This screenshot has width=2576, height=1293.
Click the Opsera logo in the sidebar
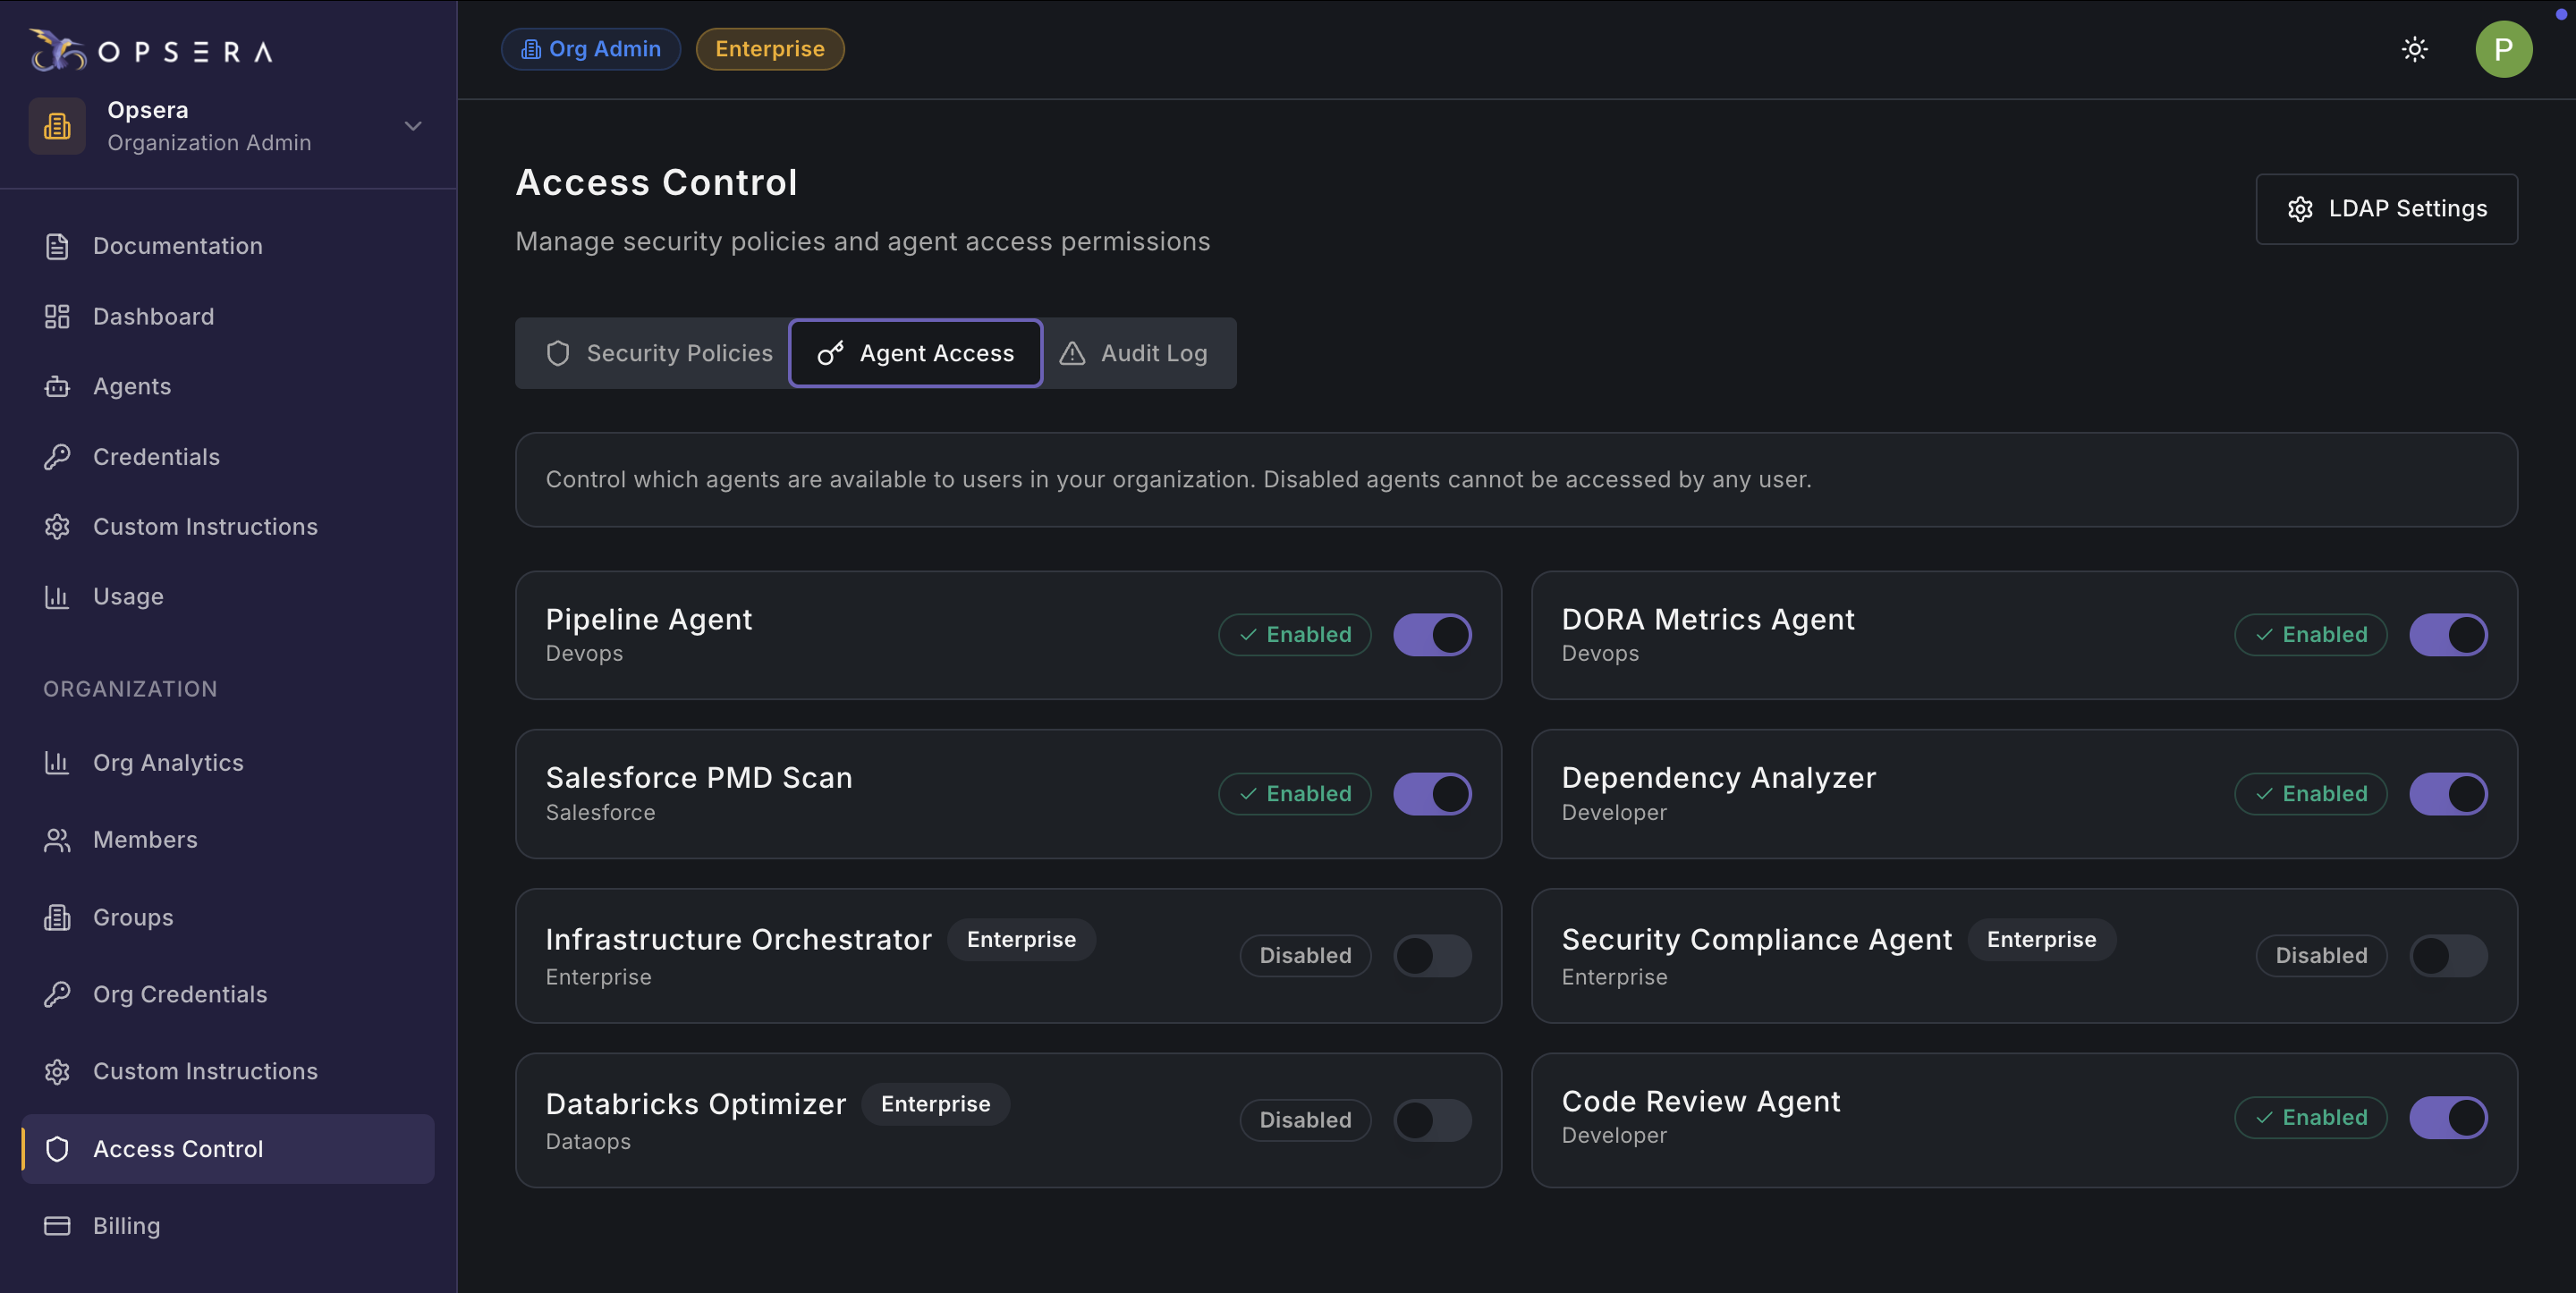152,50
